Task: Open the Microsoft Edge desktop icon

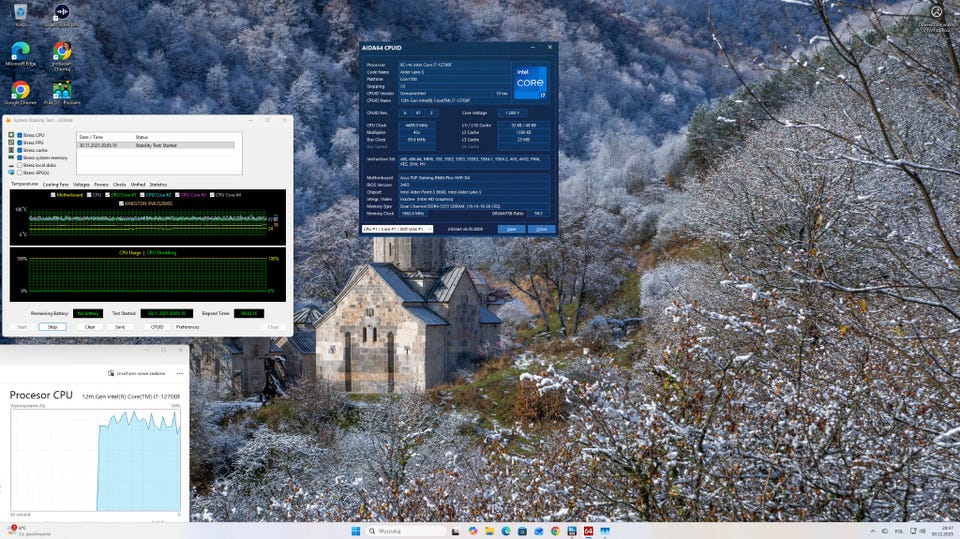Action: click(x=20, y=51)
